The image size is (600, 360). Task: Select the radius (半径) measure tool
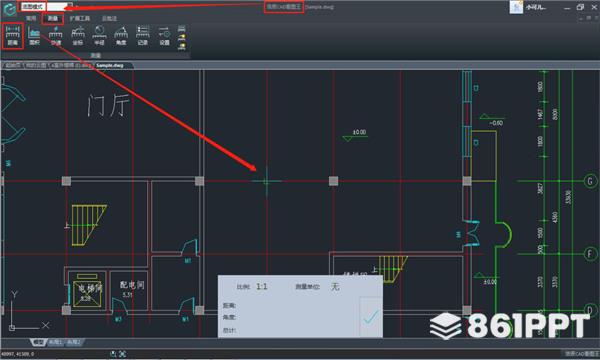click(x=99, y=36)
